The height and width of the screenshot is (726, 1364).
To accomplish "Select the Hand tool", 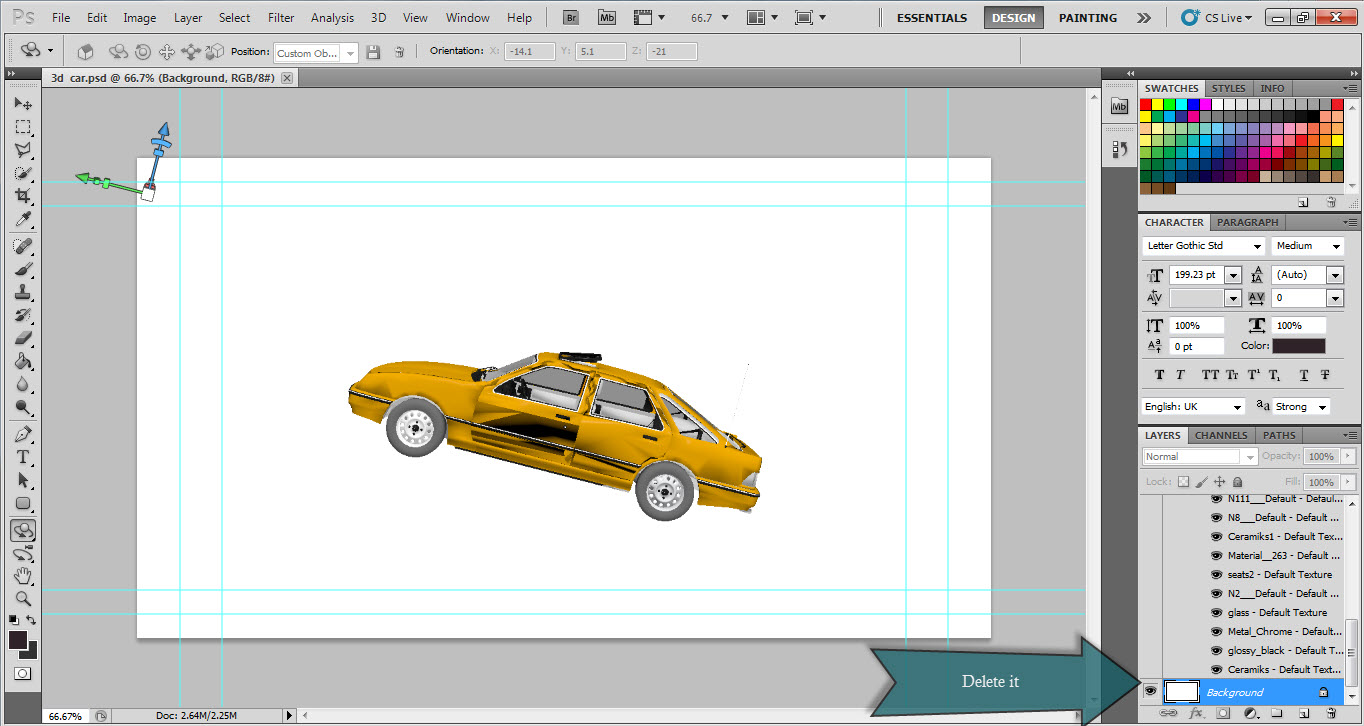I will (x=23, y=576).
